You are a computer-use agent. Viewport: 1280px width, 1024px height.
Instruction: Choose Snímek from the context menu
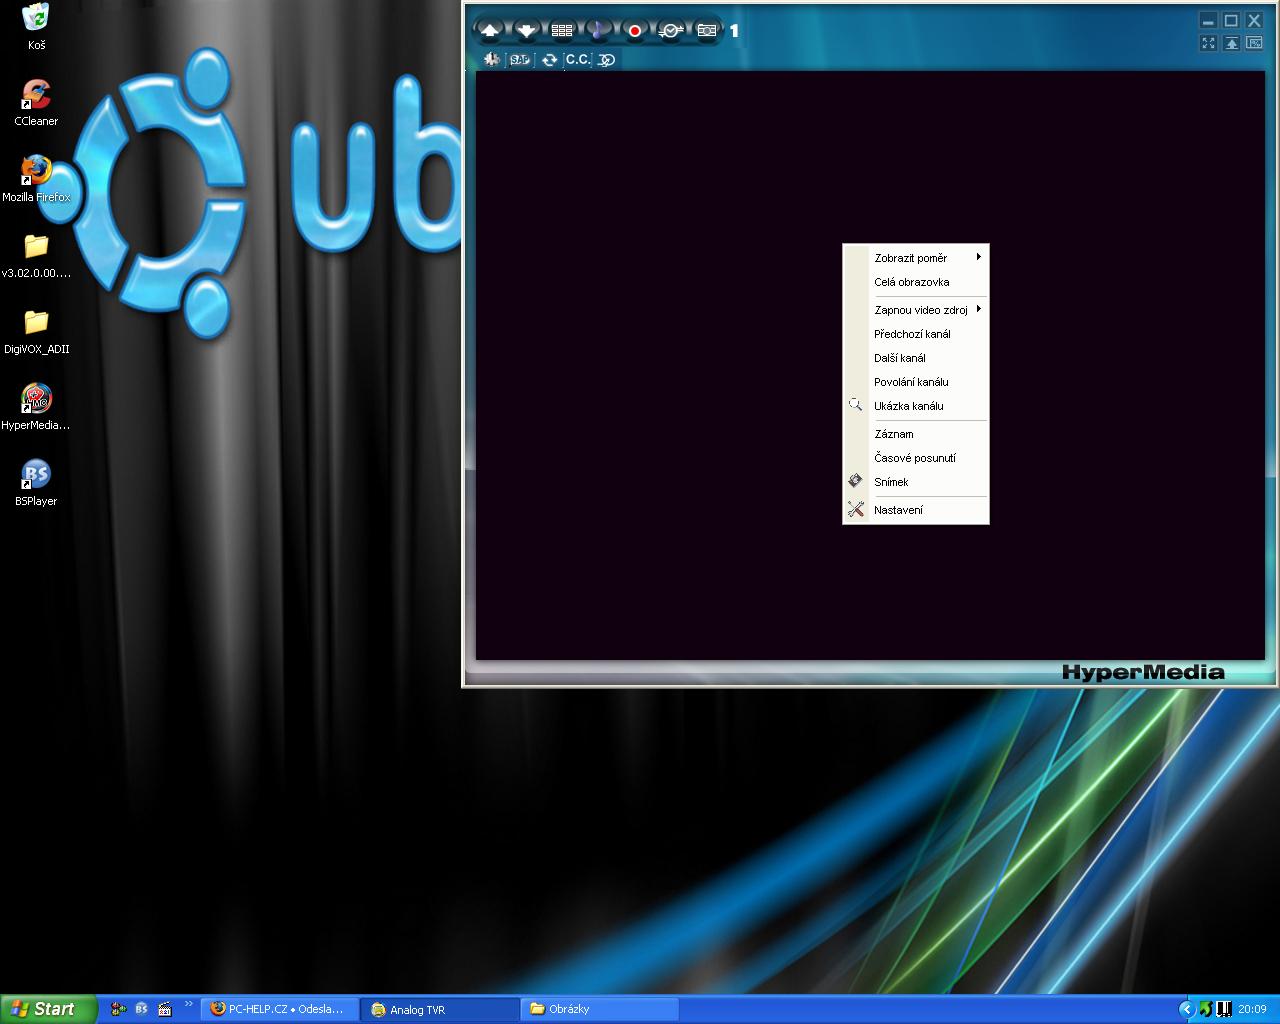point(916,482)
